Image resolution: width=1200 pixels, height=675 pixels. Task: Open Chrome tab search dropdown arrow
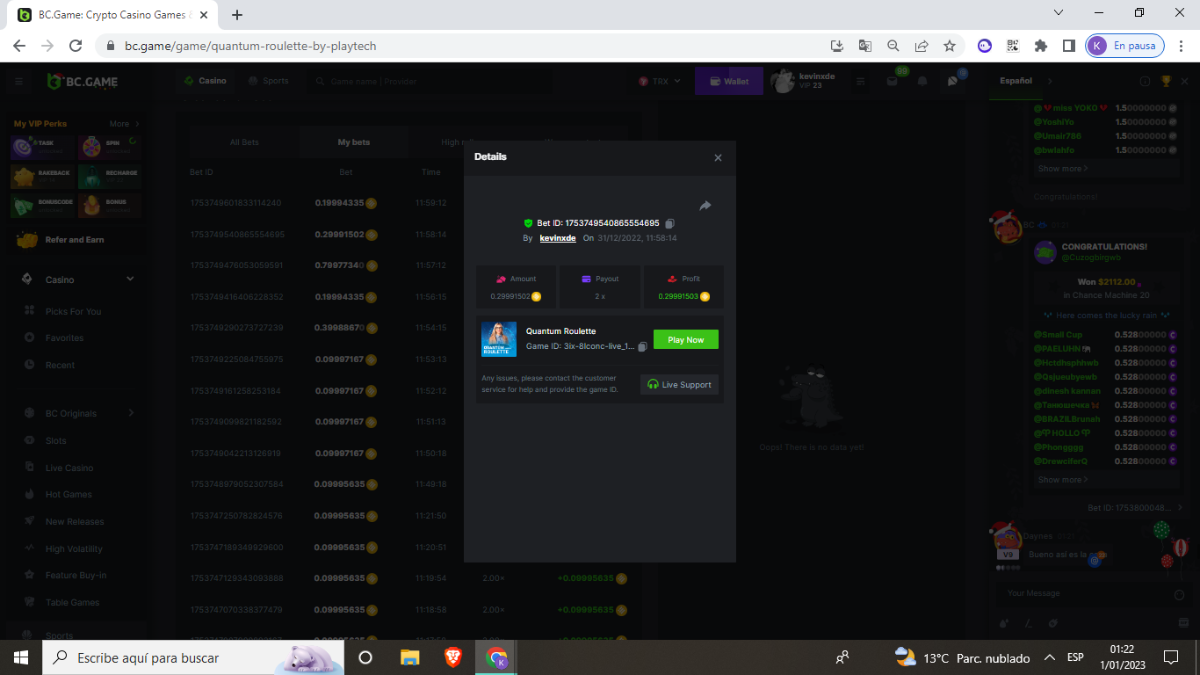coord(1059,14)
